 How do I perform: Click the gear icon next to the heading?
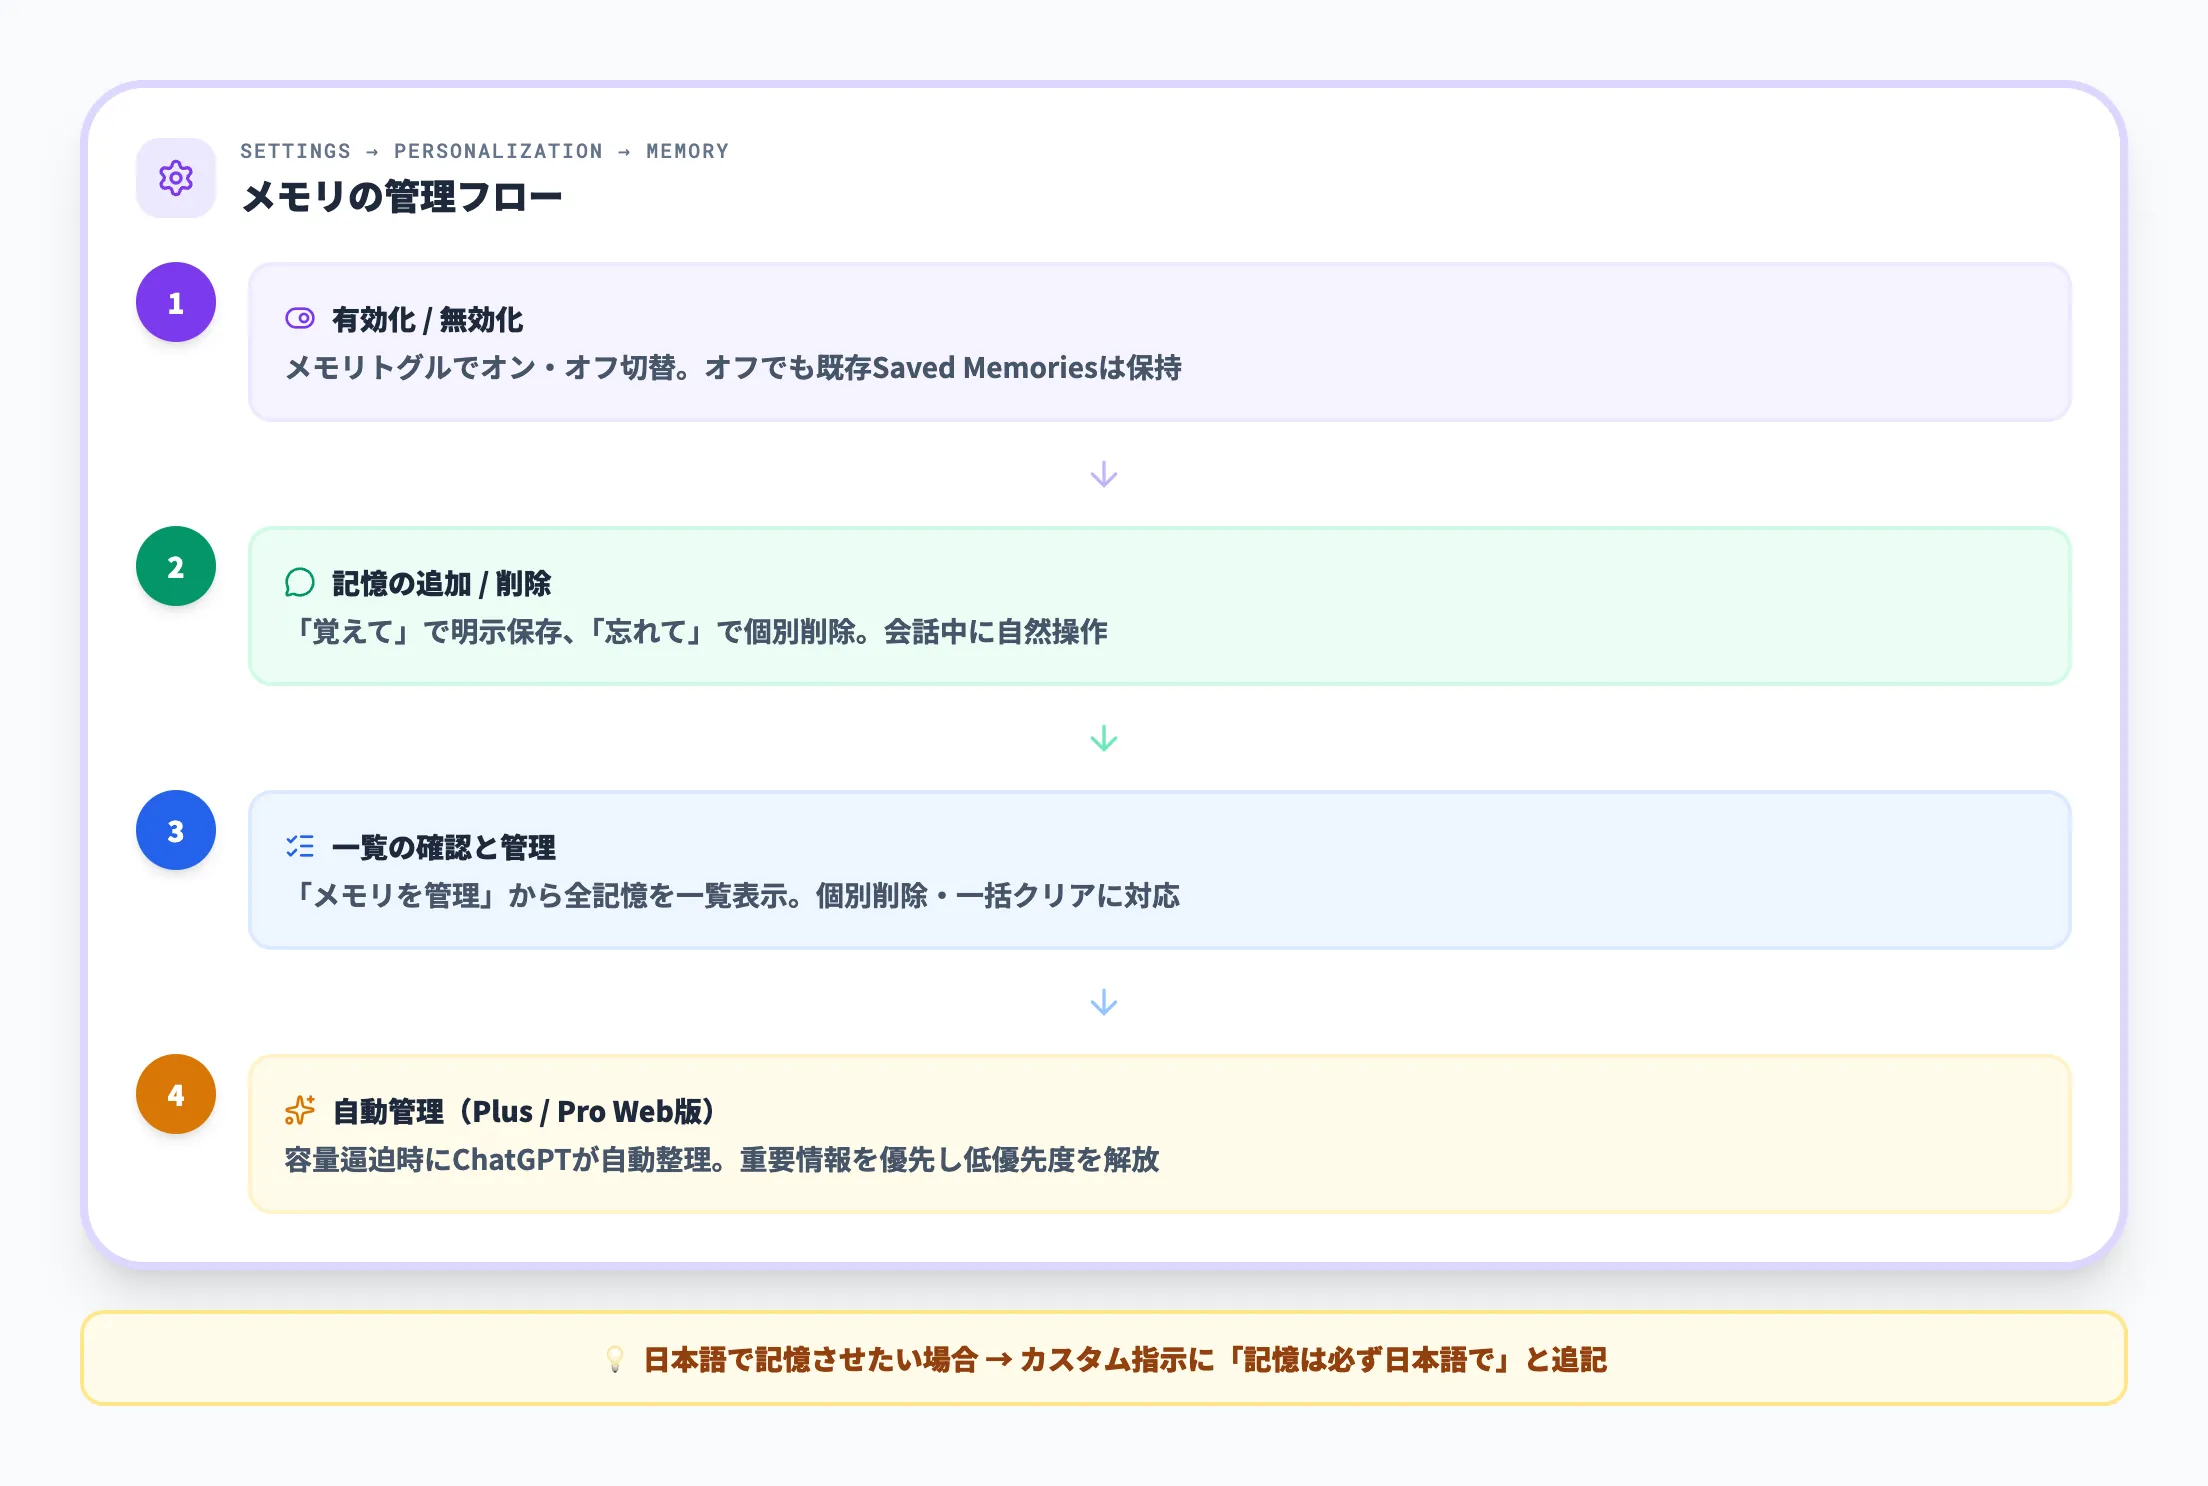(175, 178)
